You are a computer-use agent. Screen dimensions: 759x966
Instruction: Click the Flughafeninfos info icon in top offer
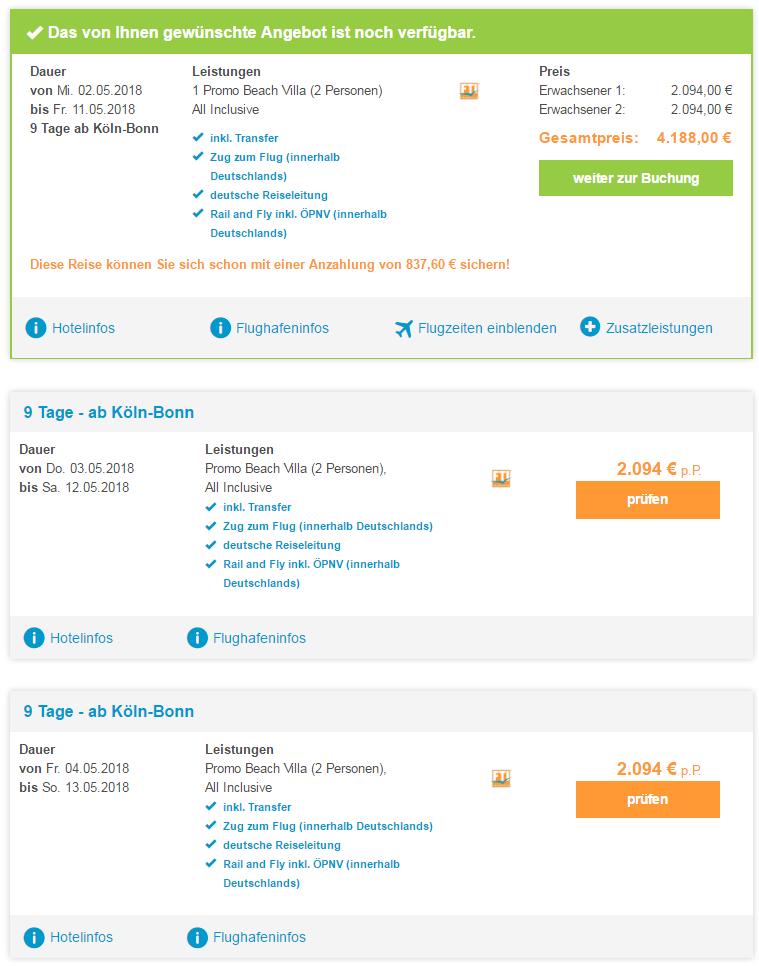[x=221, y=328]
